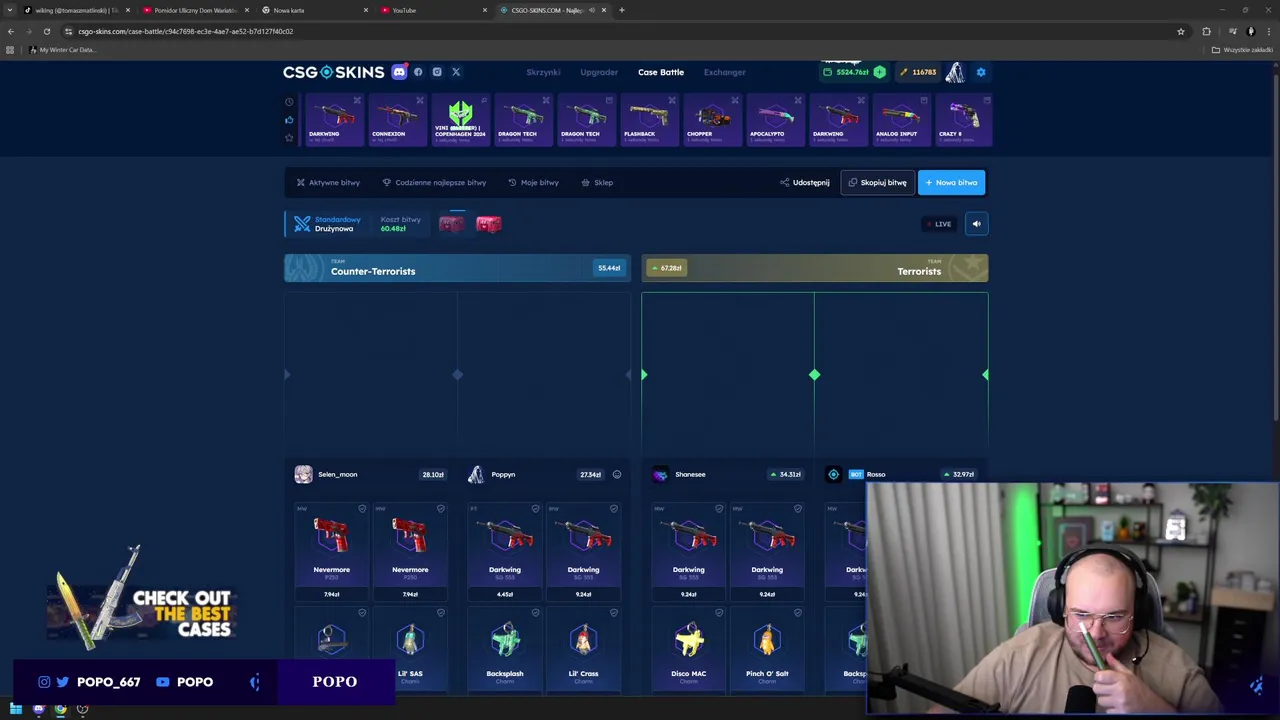
Task: Open the Windows Start button
Action: point(16,709)
